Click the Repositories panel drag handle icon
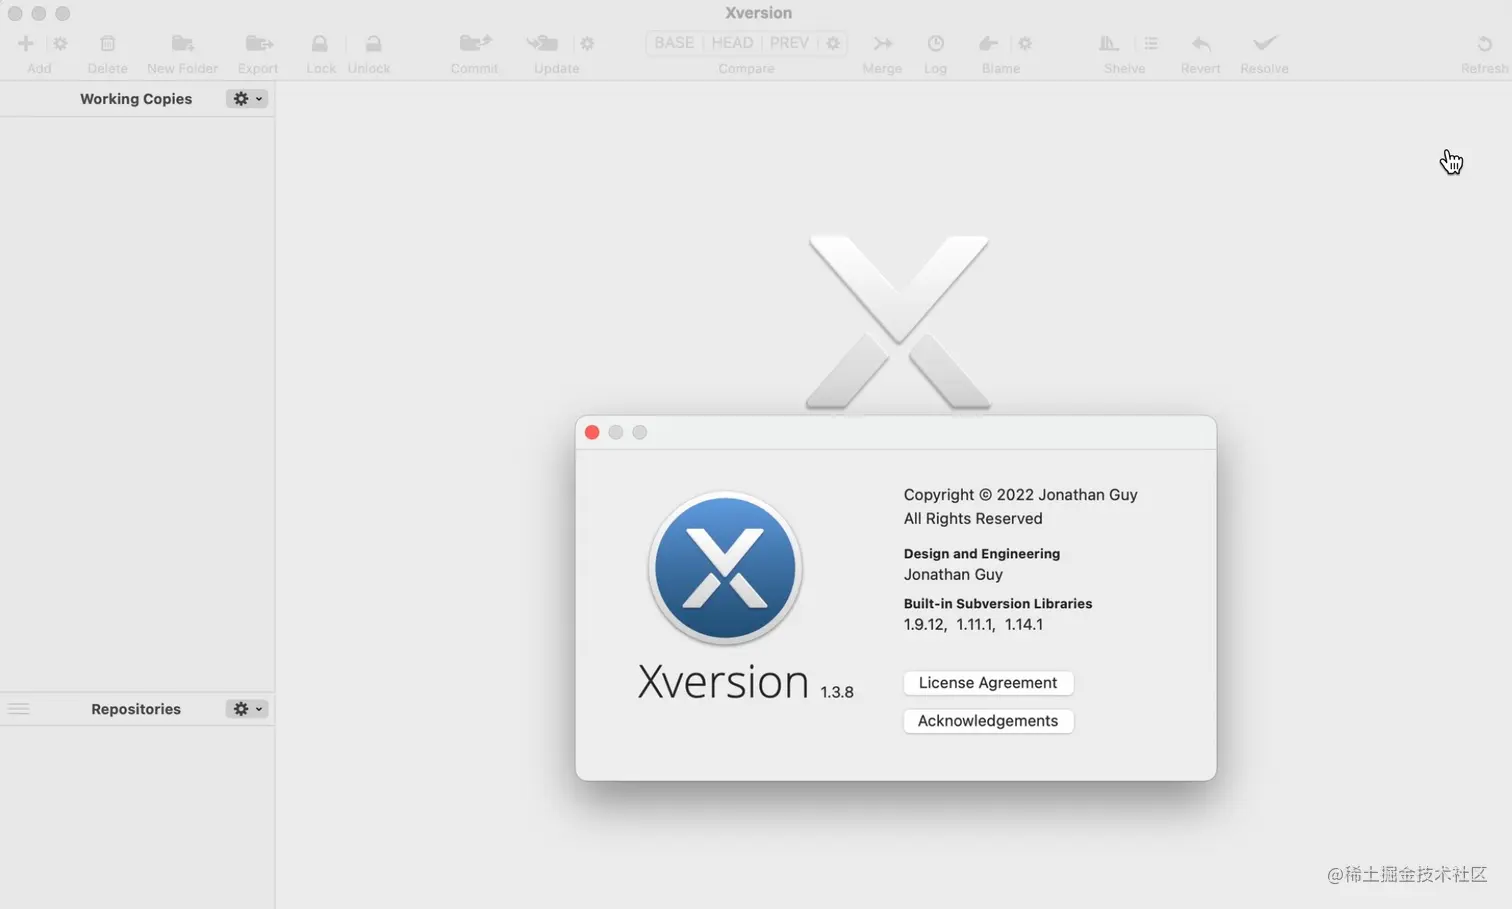This screenshot has width=1512, height=909. (19, 709)
